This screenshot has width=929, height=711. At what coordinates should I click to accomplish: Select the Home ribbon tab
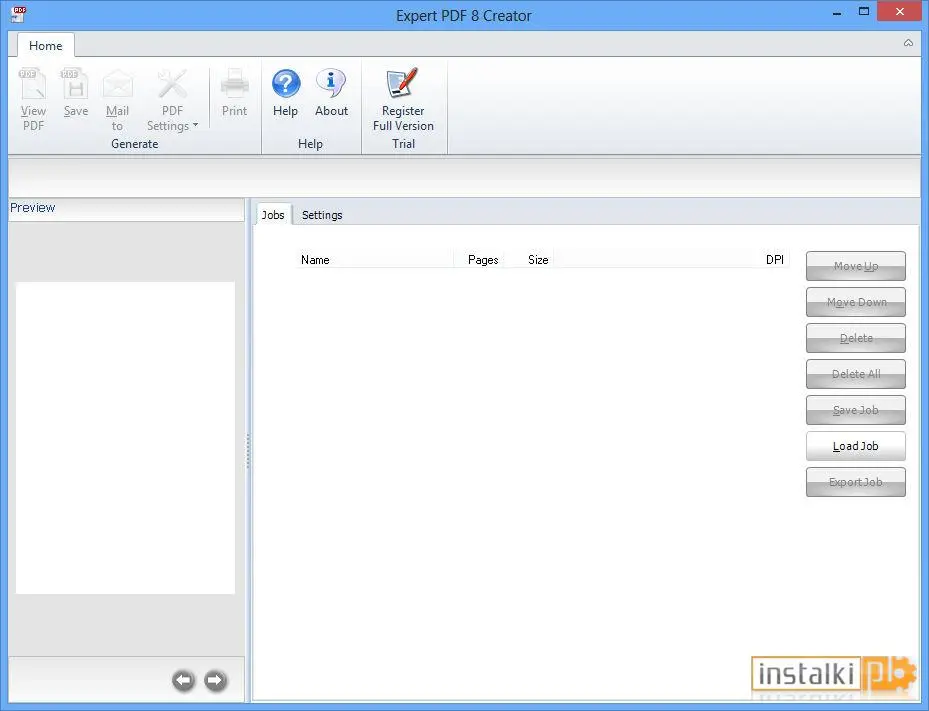click(x=46, y=46)
